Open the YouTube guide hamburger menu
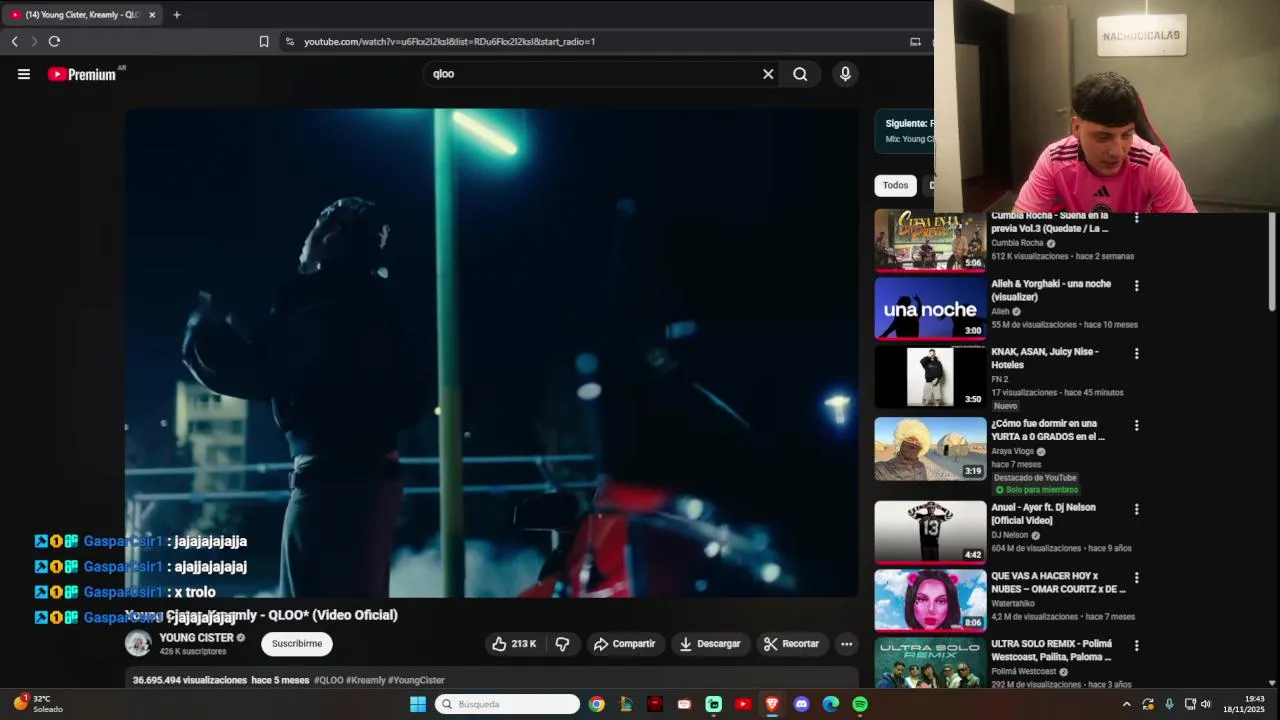The width and height of the screenshot is (1280, 720). [24, 74]
